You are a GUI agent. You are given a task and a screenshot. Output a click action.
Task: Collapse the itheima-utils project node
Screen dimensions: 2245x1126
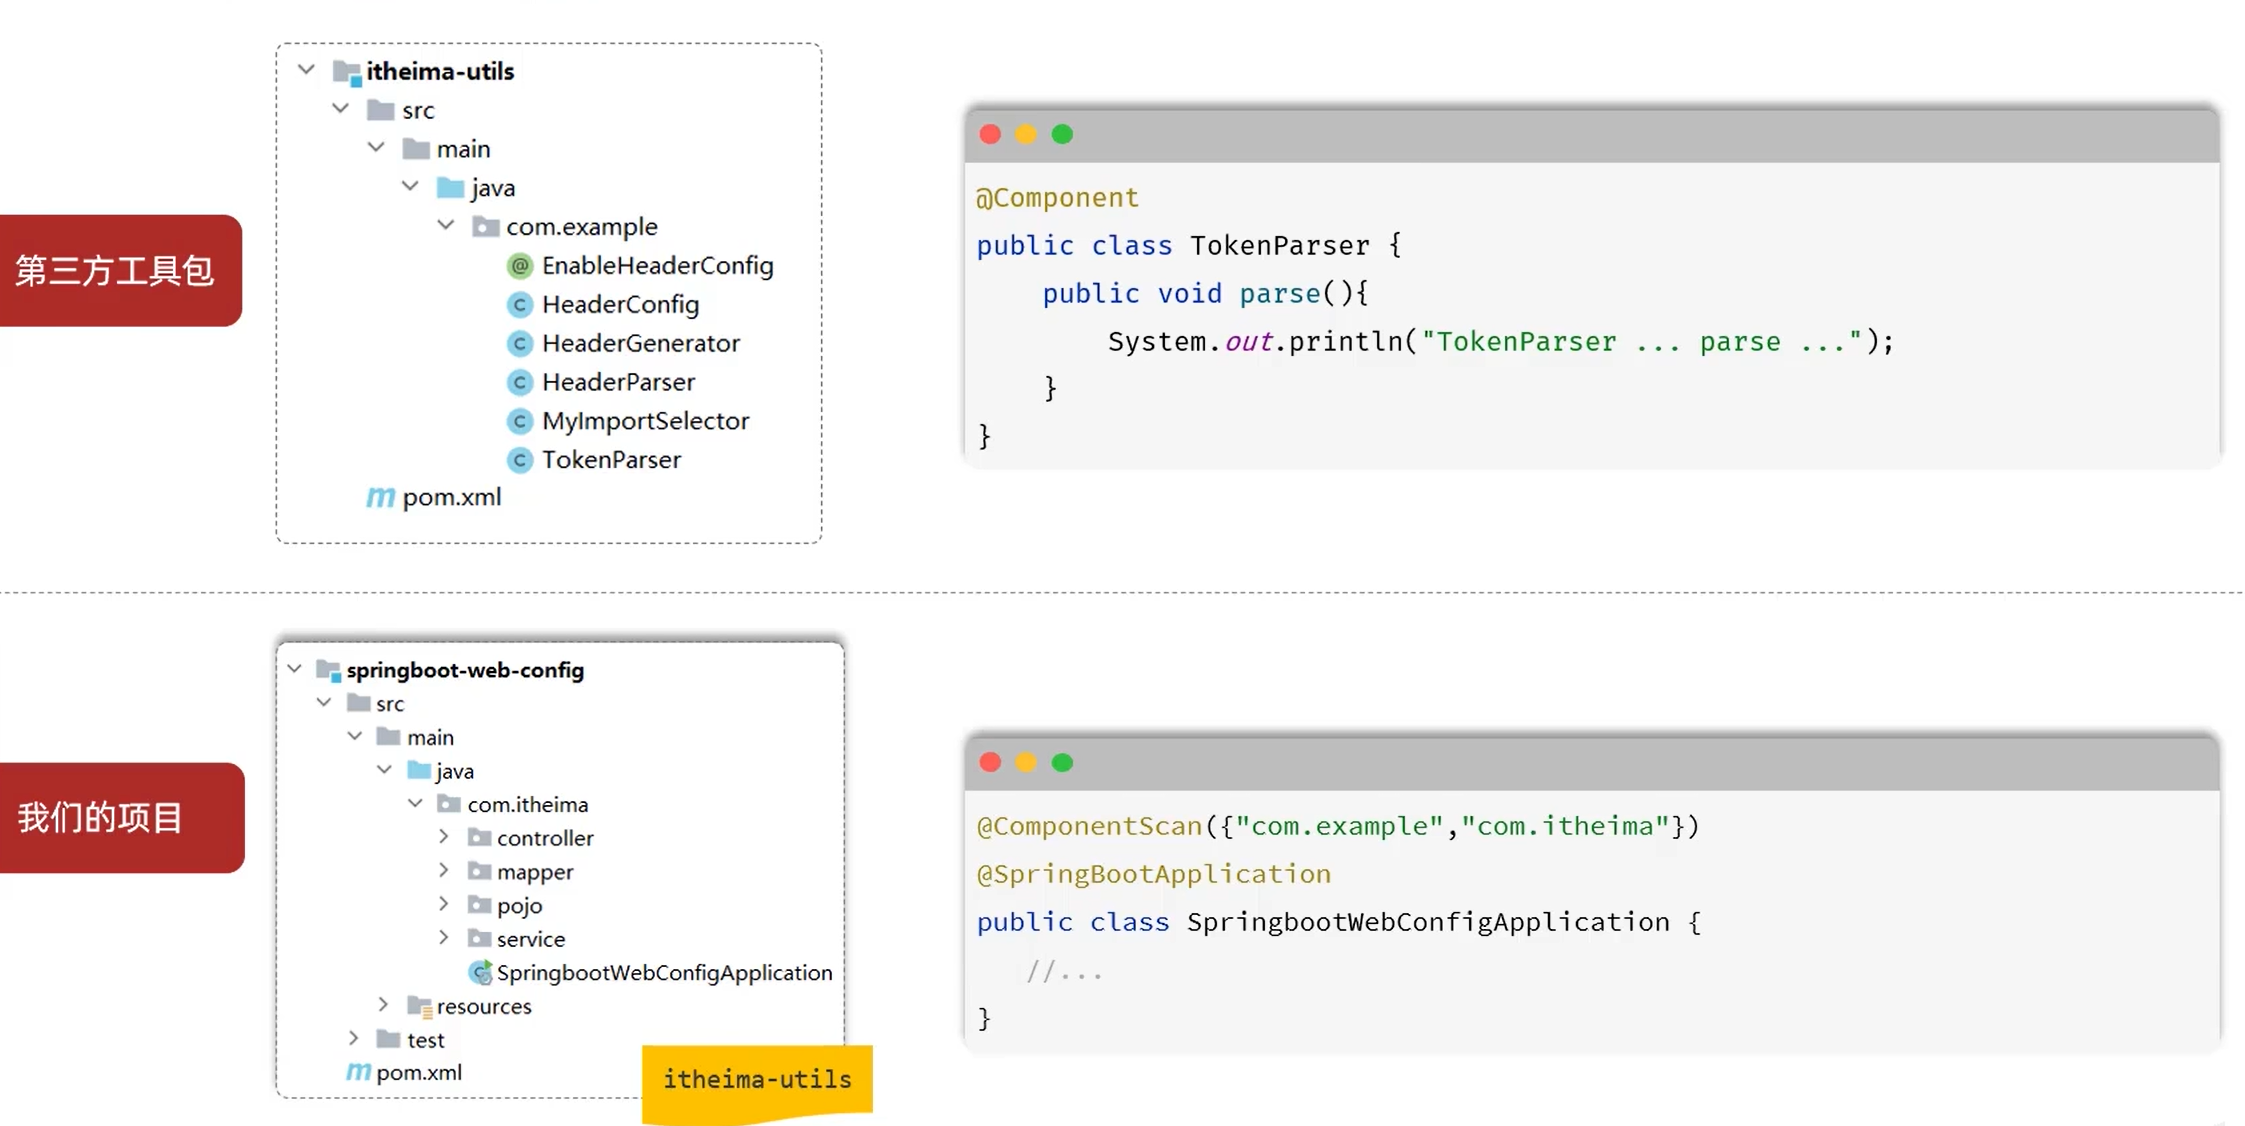306,70
